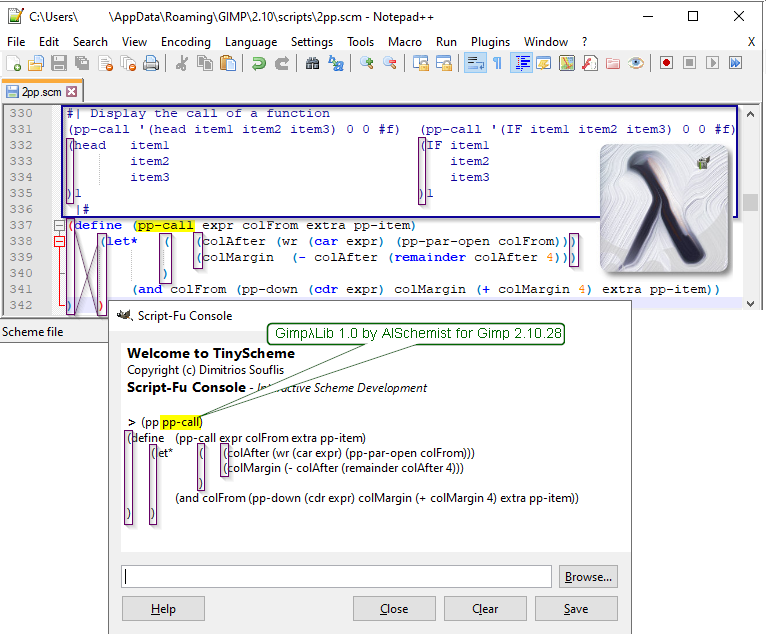Image resolution: width=766 pixels, height=634 pixels.
Task: Toggle the indent guide toolbar button
Action: (x=521, y=63)
